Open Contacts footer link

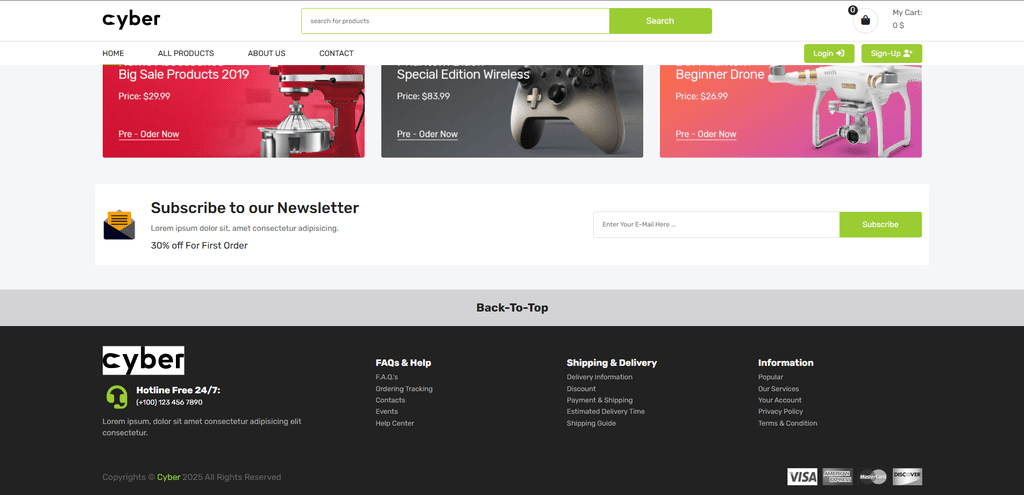pyautogui.click(x=390, y=400)
